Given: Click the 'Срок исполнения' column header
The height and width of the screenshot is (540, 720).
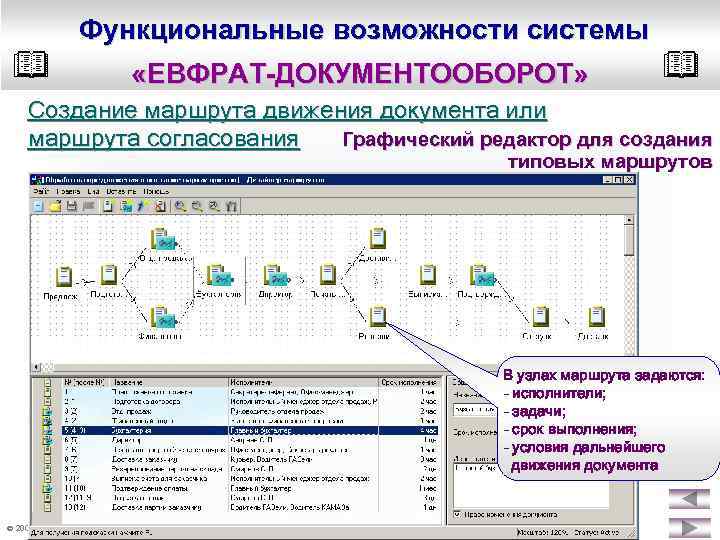Looking at the screenshot, I should click(x=408, y=382).
